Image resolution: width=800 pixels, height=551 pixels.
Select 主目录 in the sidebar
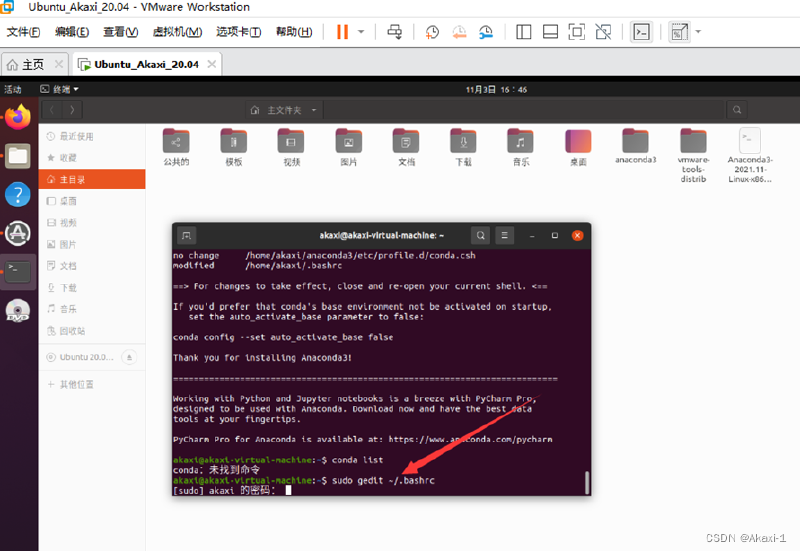pyautogui.click(x=92, y=179)
